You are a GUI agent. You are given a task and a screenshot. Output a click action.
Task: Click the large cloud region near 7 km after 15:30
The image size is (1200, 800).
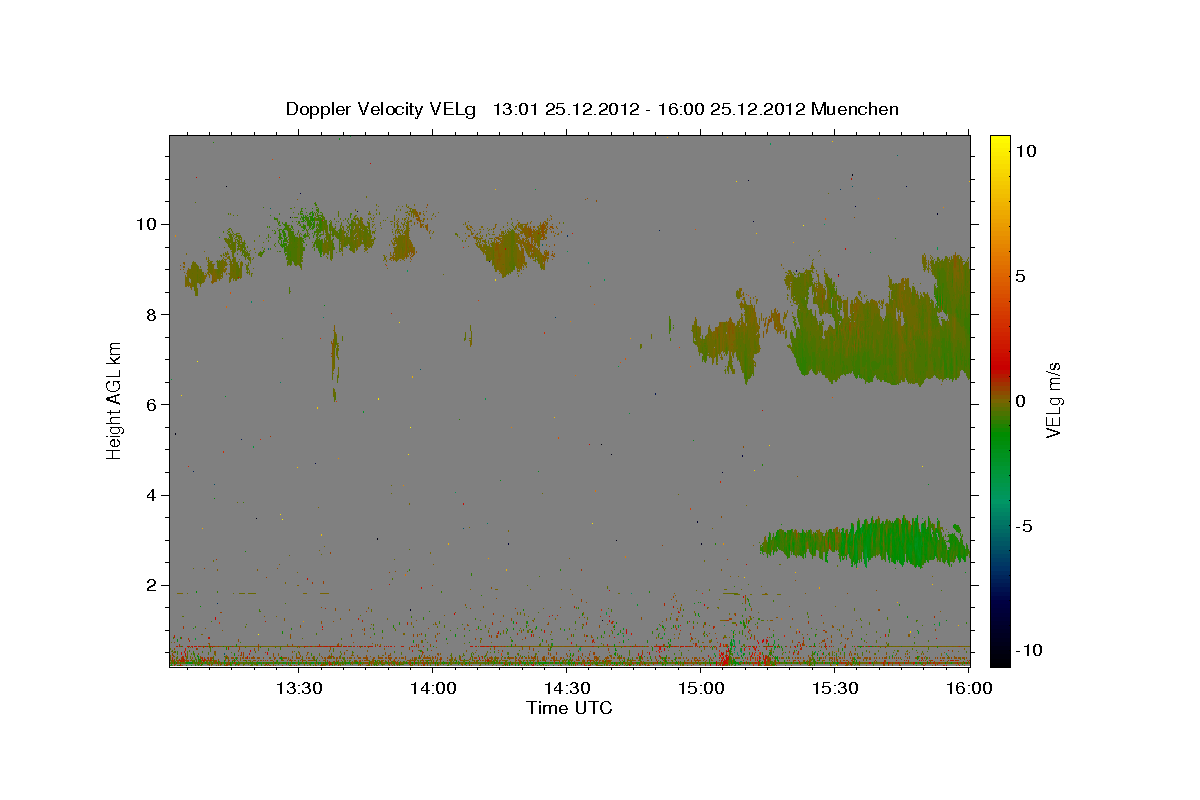point(880,330)
